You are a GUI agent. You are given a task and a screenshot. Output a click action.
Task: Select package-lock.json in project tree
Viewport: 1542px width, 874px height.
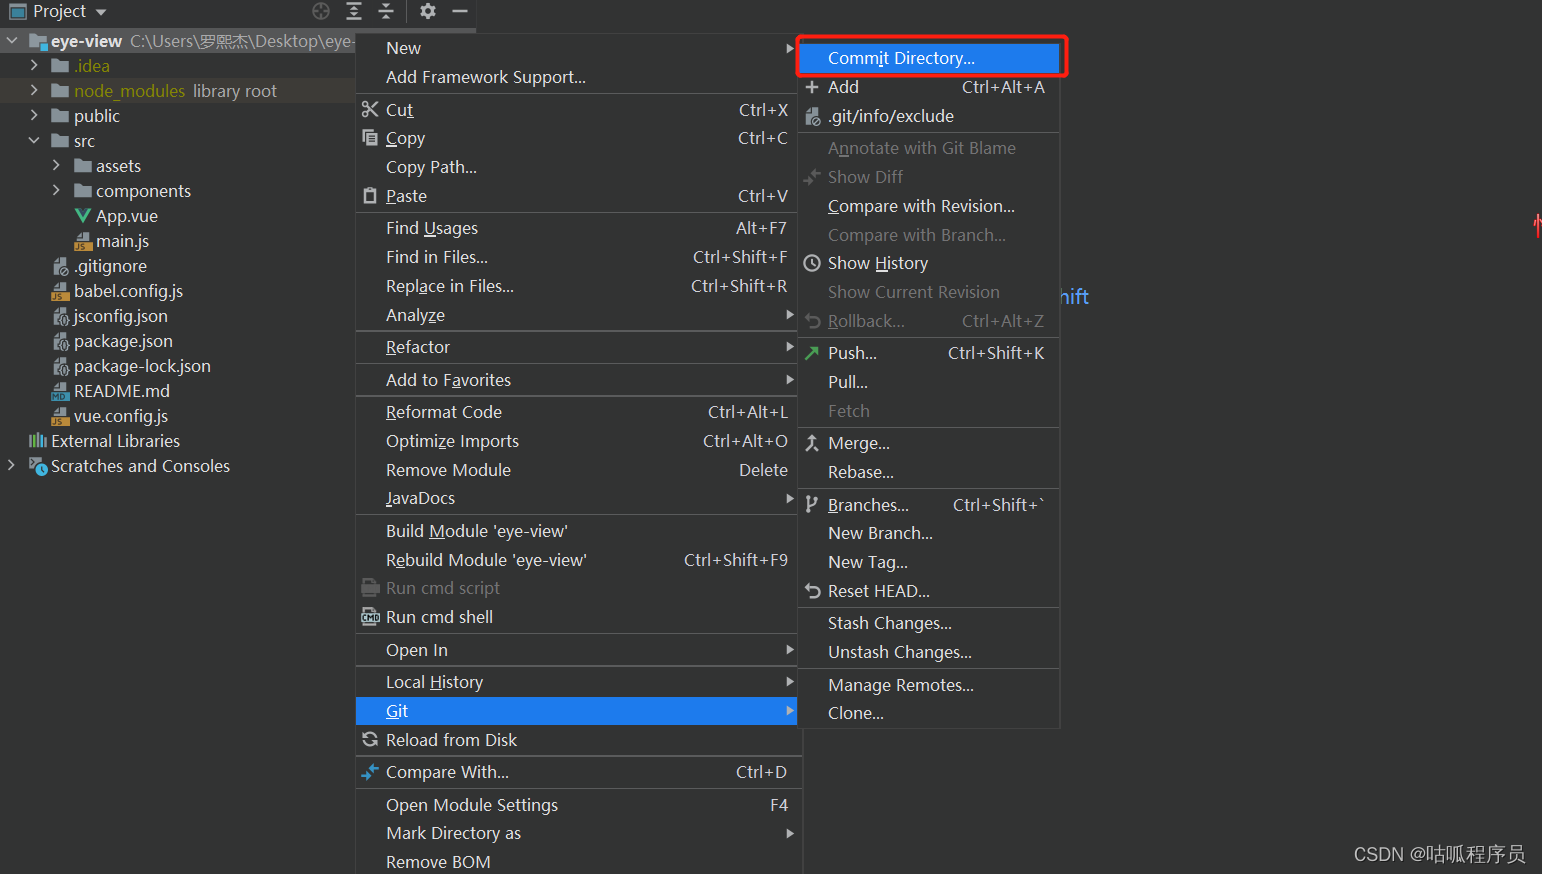(x=142, y=366)
